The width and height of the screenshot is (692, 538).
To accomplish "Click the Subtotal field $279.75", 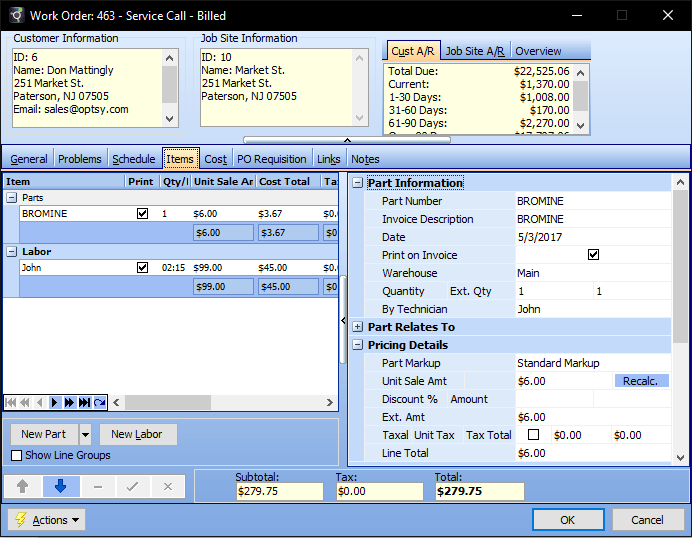I will 280,491.
